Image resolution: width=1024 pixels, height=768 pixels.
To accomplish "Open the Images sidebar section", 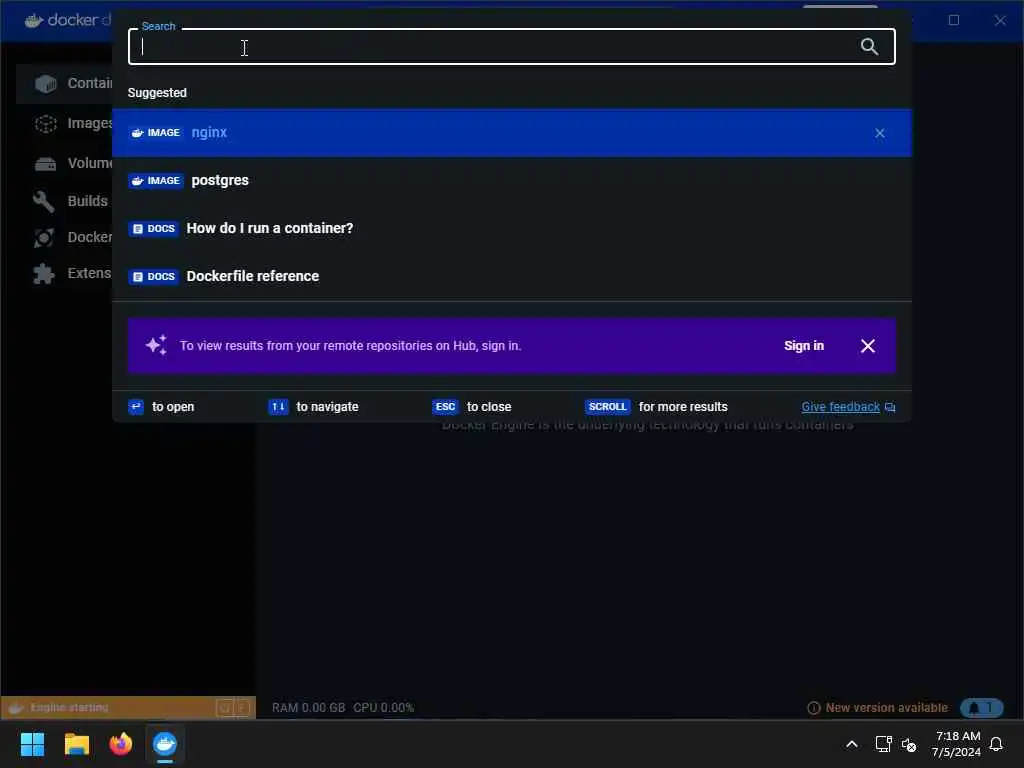I will [x=65, y=123].
